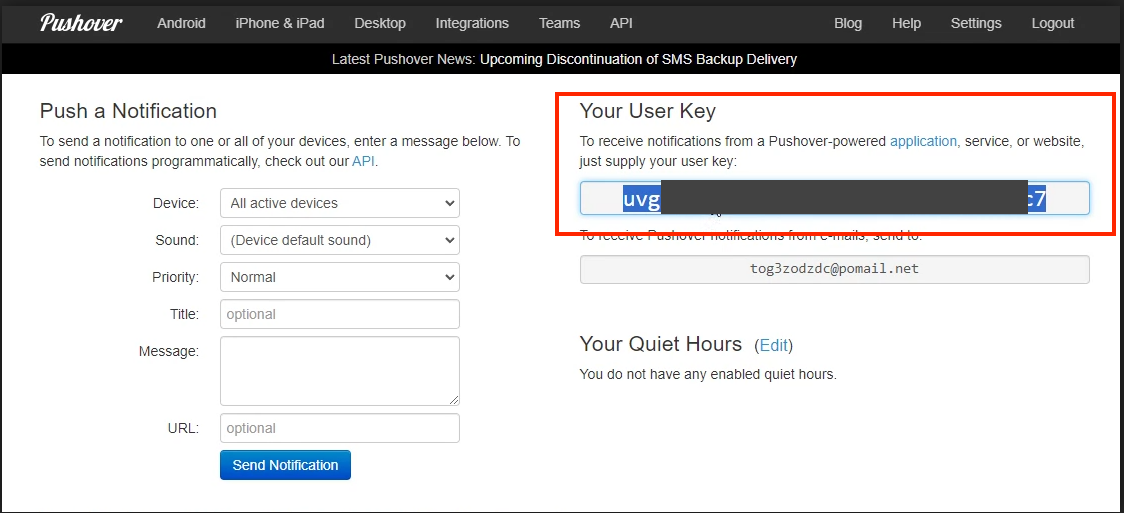Open the Desktop nav item
The width and height of the screenshot is (1124, 513).
[x=380, y=23]
